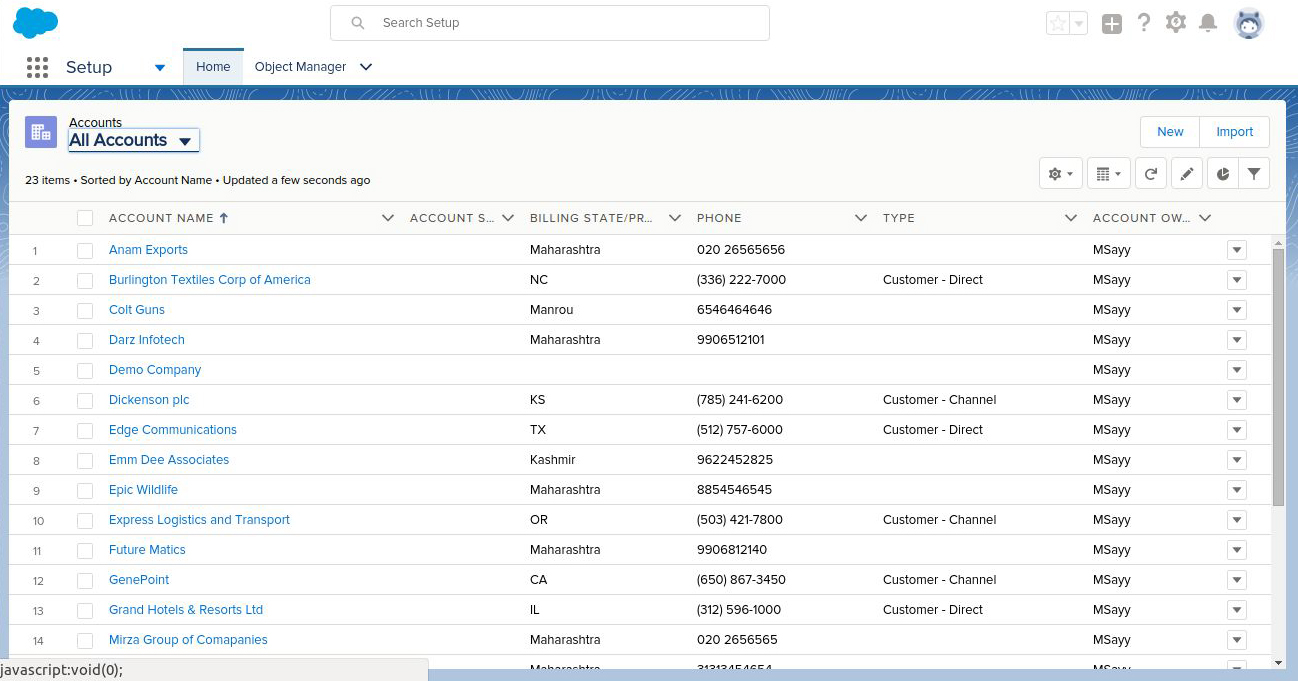Sort by the Phone column header

[719, 218]
